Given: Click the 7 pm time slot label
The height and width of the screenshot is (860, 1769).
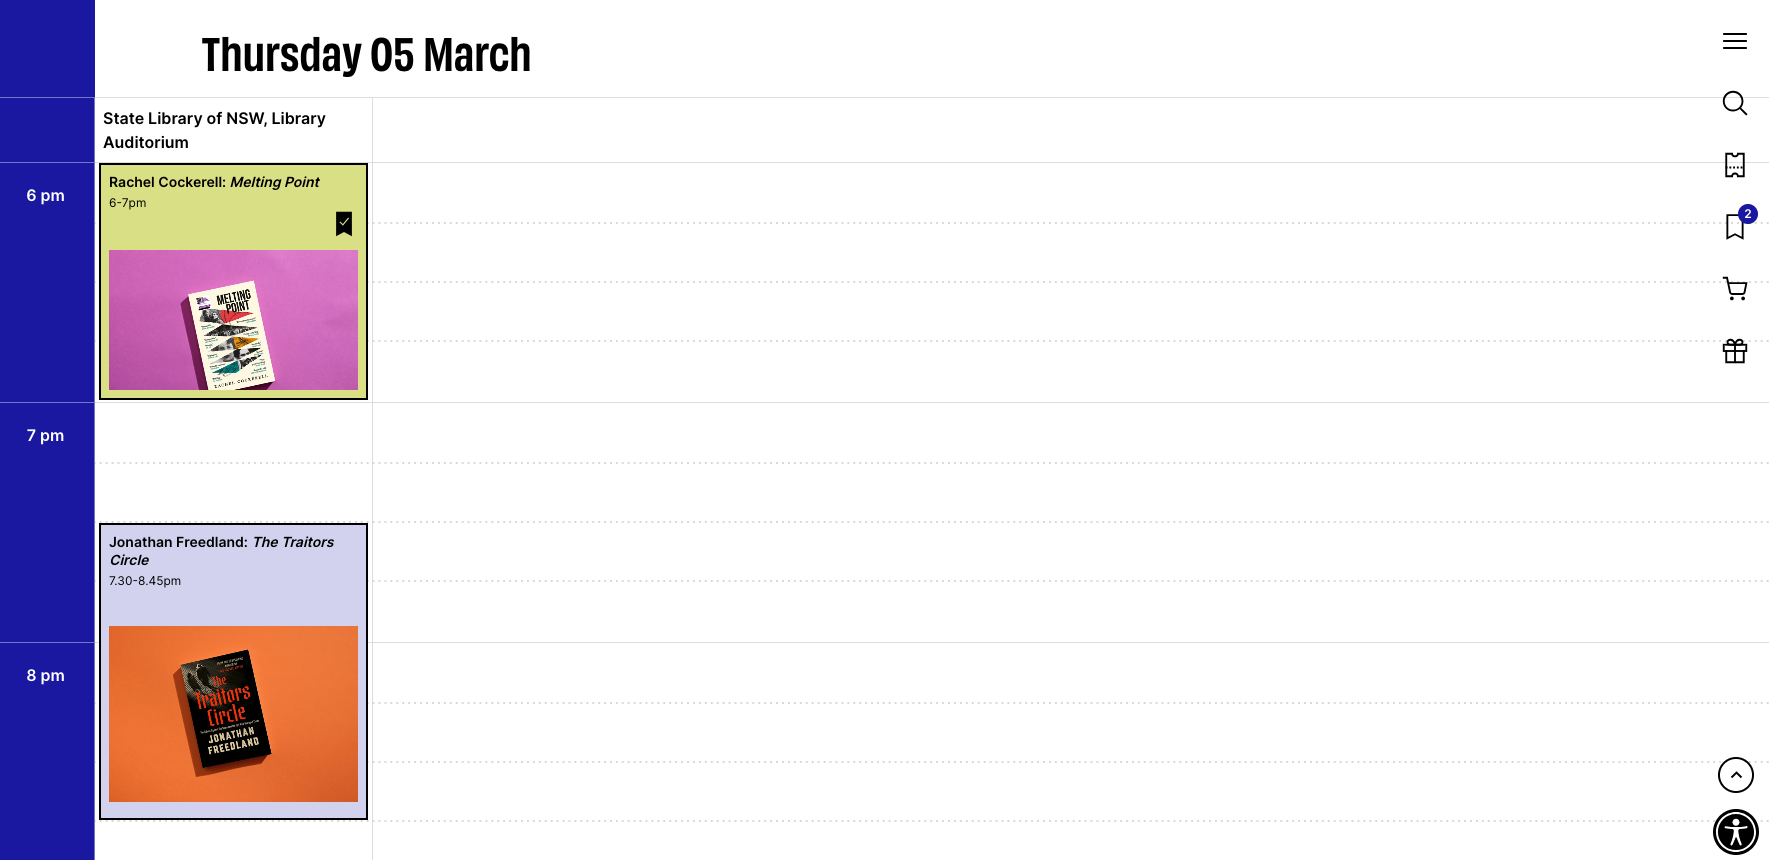Looking at the screenshot, I should tap(45, 436).
